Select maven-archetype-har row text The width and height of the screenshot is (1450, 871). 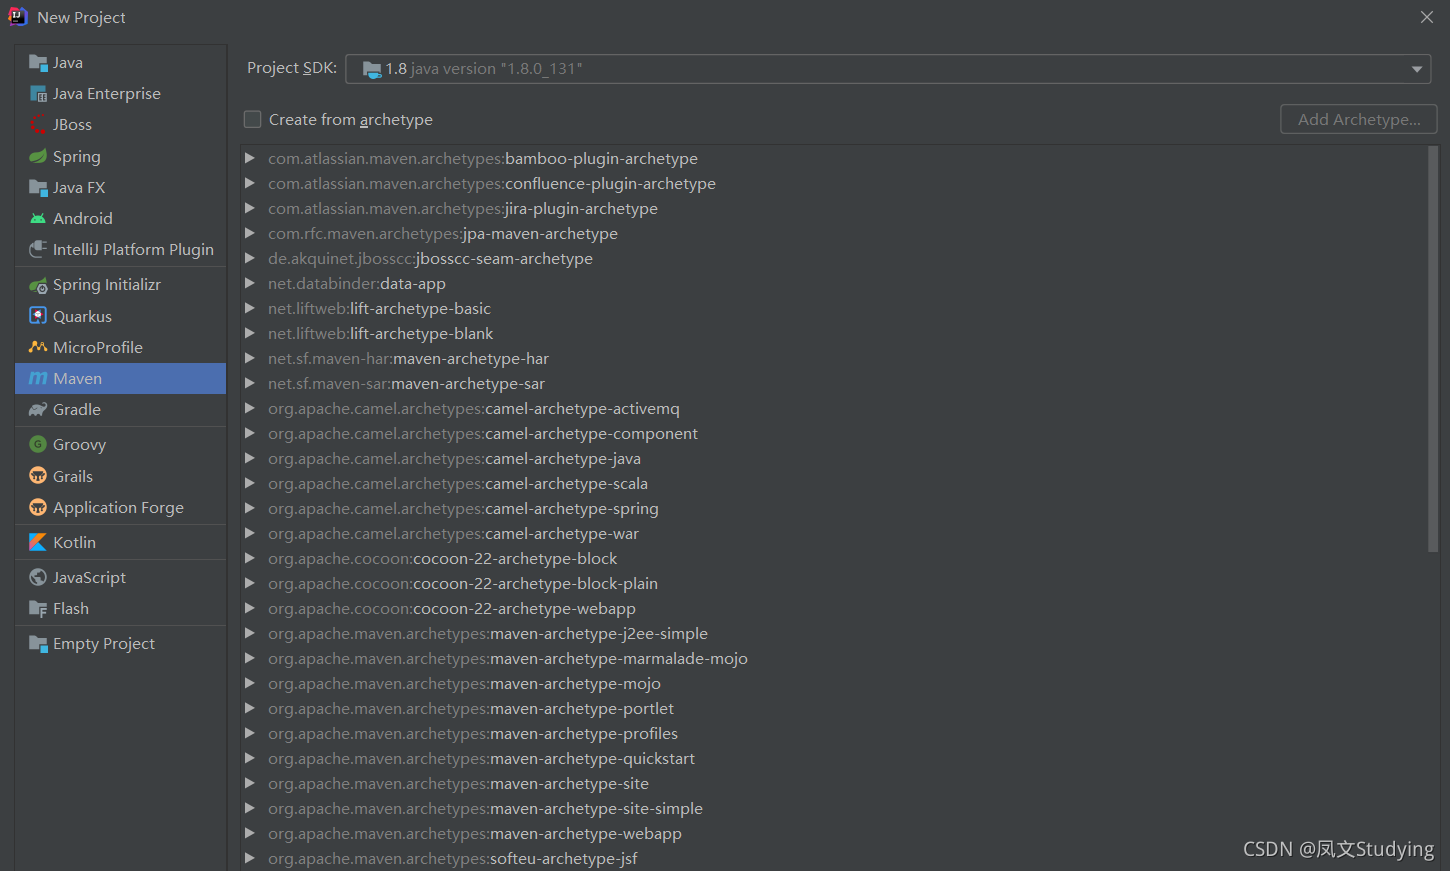point(408,359)
